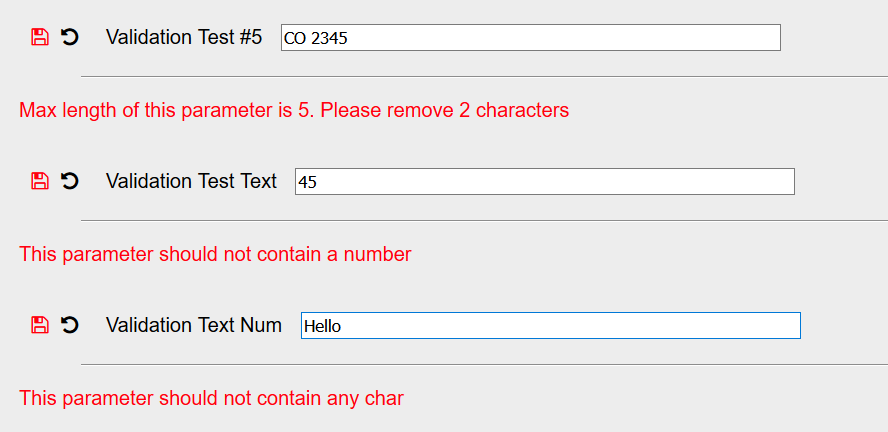Screen dimensions: 888x432
Task: Focus the input field containing CO 2345
Action: (x=530, y=38)
